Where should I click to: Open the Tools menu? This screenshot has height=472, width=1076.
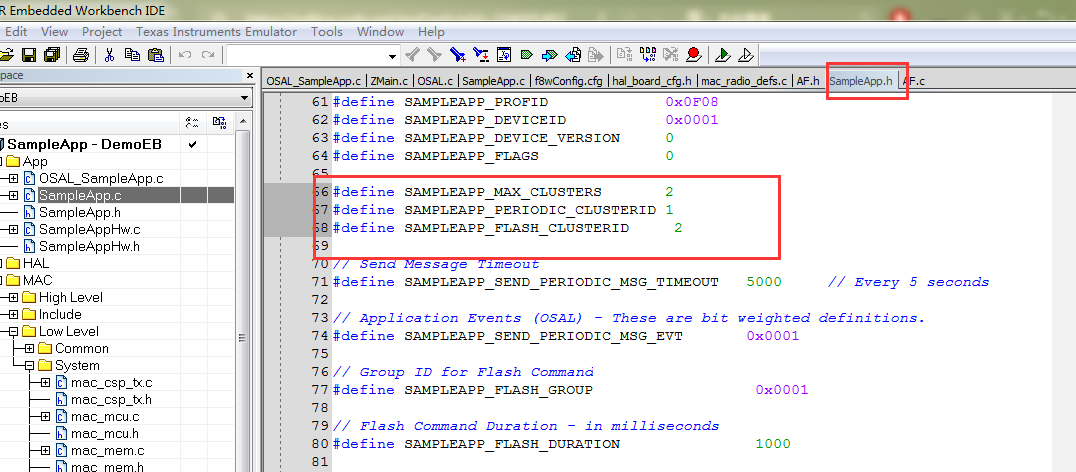point(327,32)
